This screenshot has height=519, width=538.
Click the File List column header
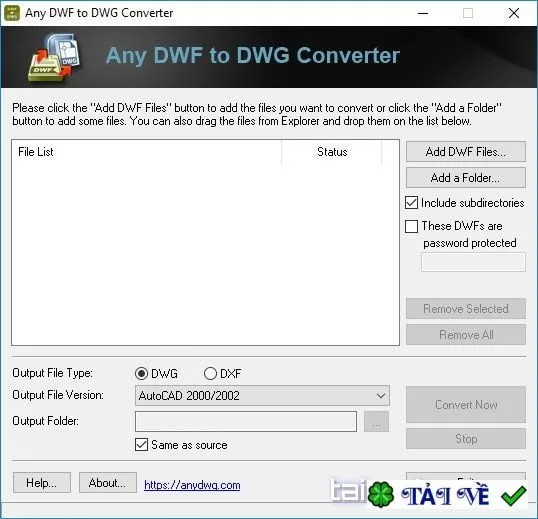pyautogui.click(x=147, y=152)
